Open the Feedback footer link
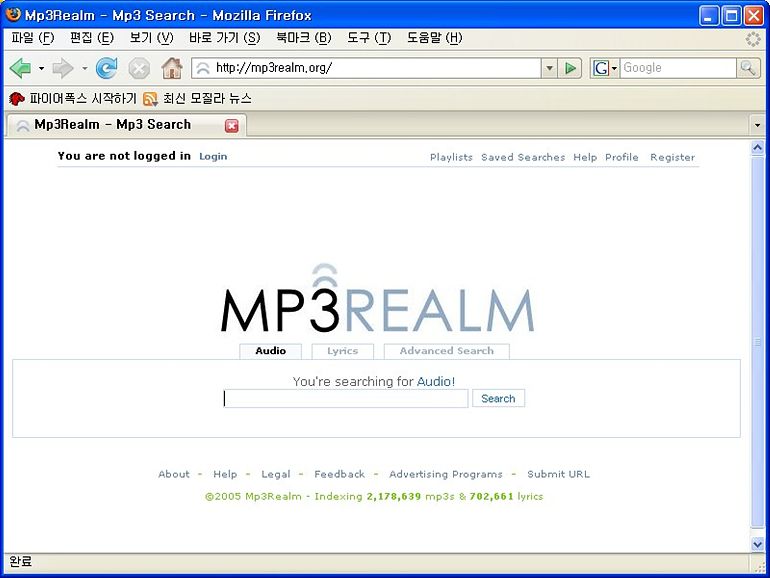This screenshot has height=578, width=770. tap(339, 474)
